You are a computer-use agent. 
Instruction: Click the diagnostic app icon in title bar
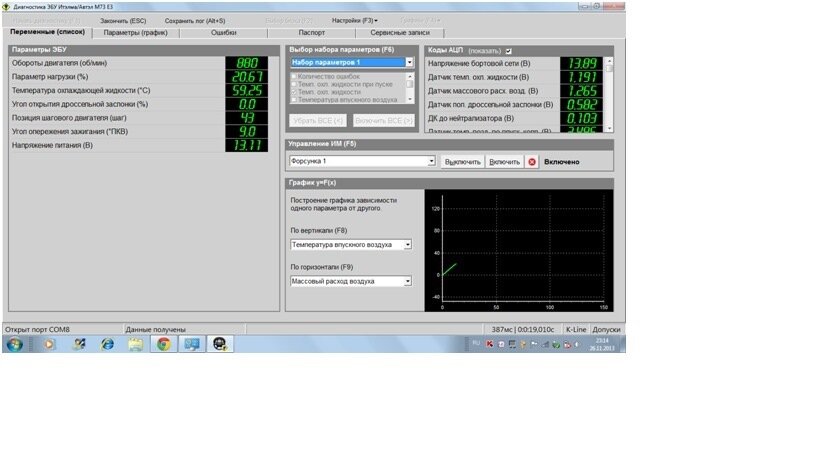(x=6, y=7)
